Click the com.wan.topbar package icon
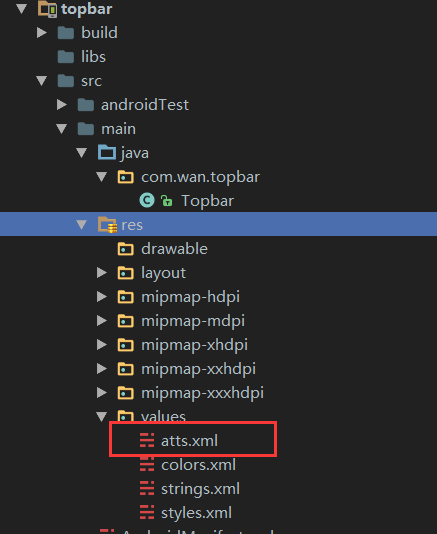The image size is (437, 534). [x=126, y=177]
